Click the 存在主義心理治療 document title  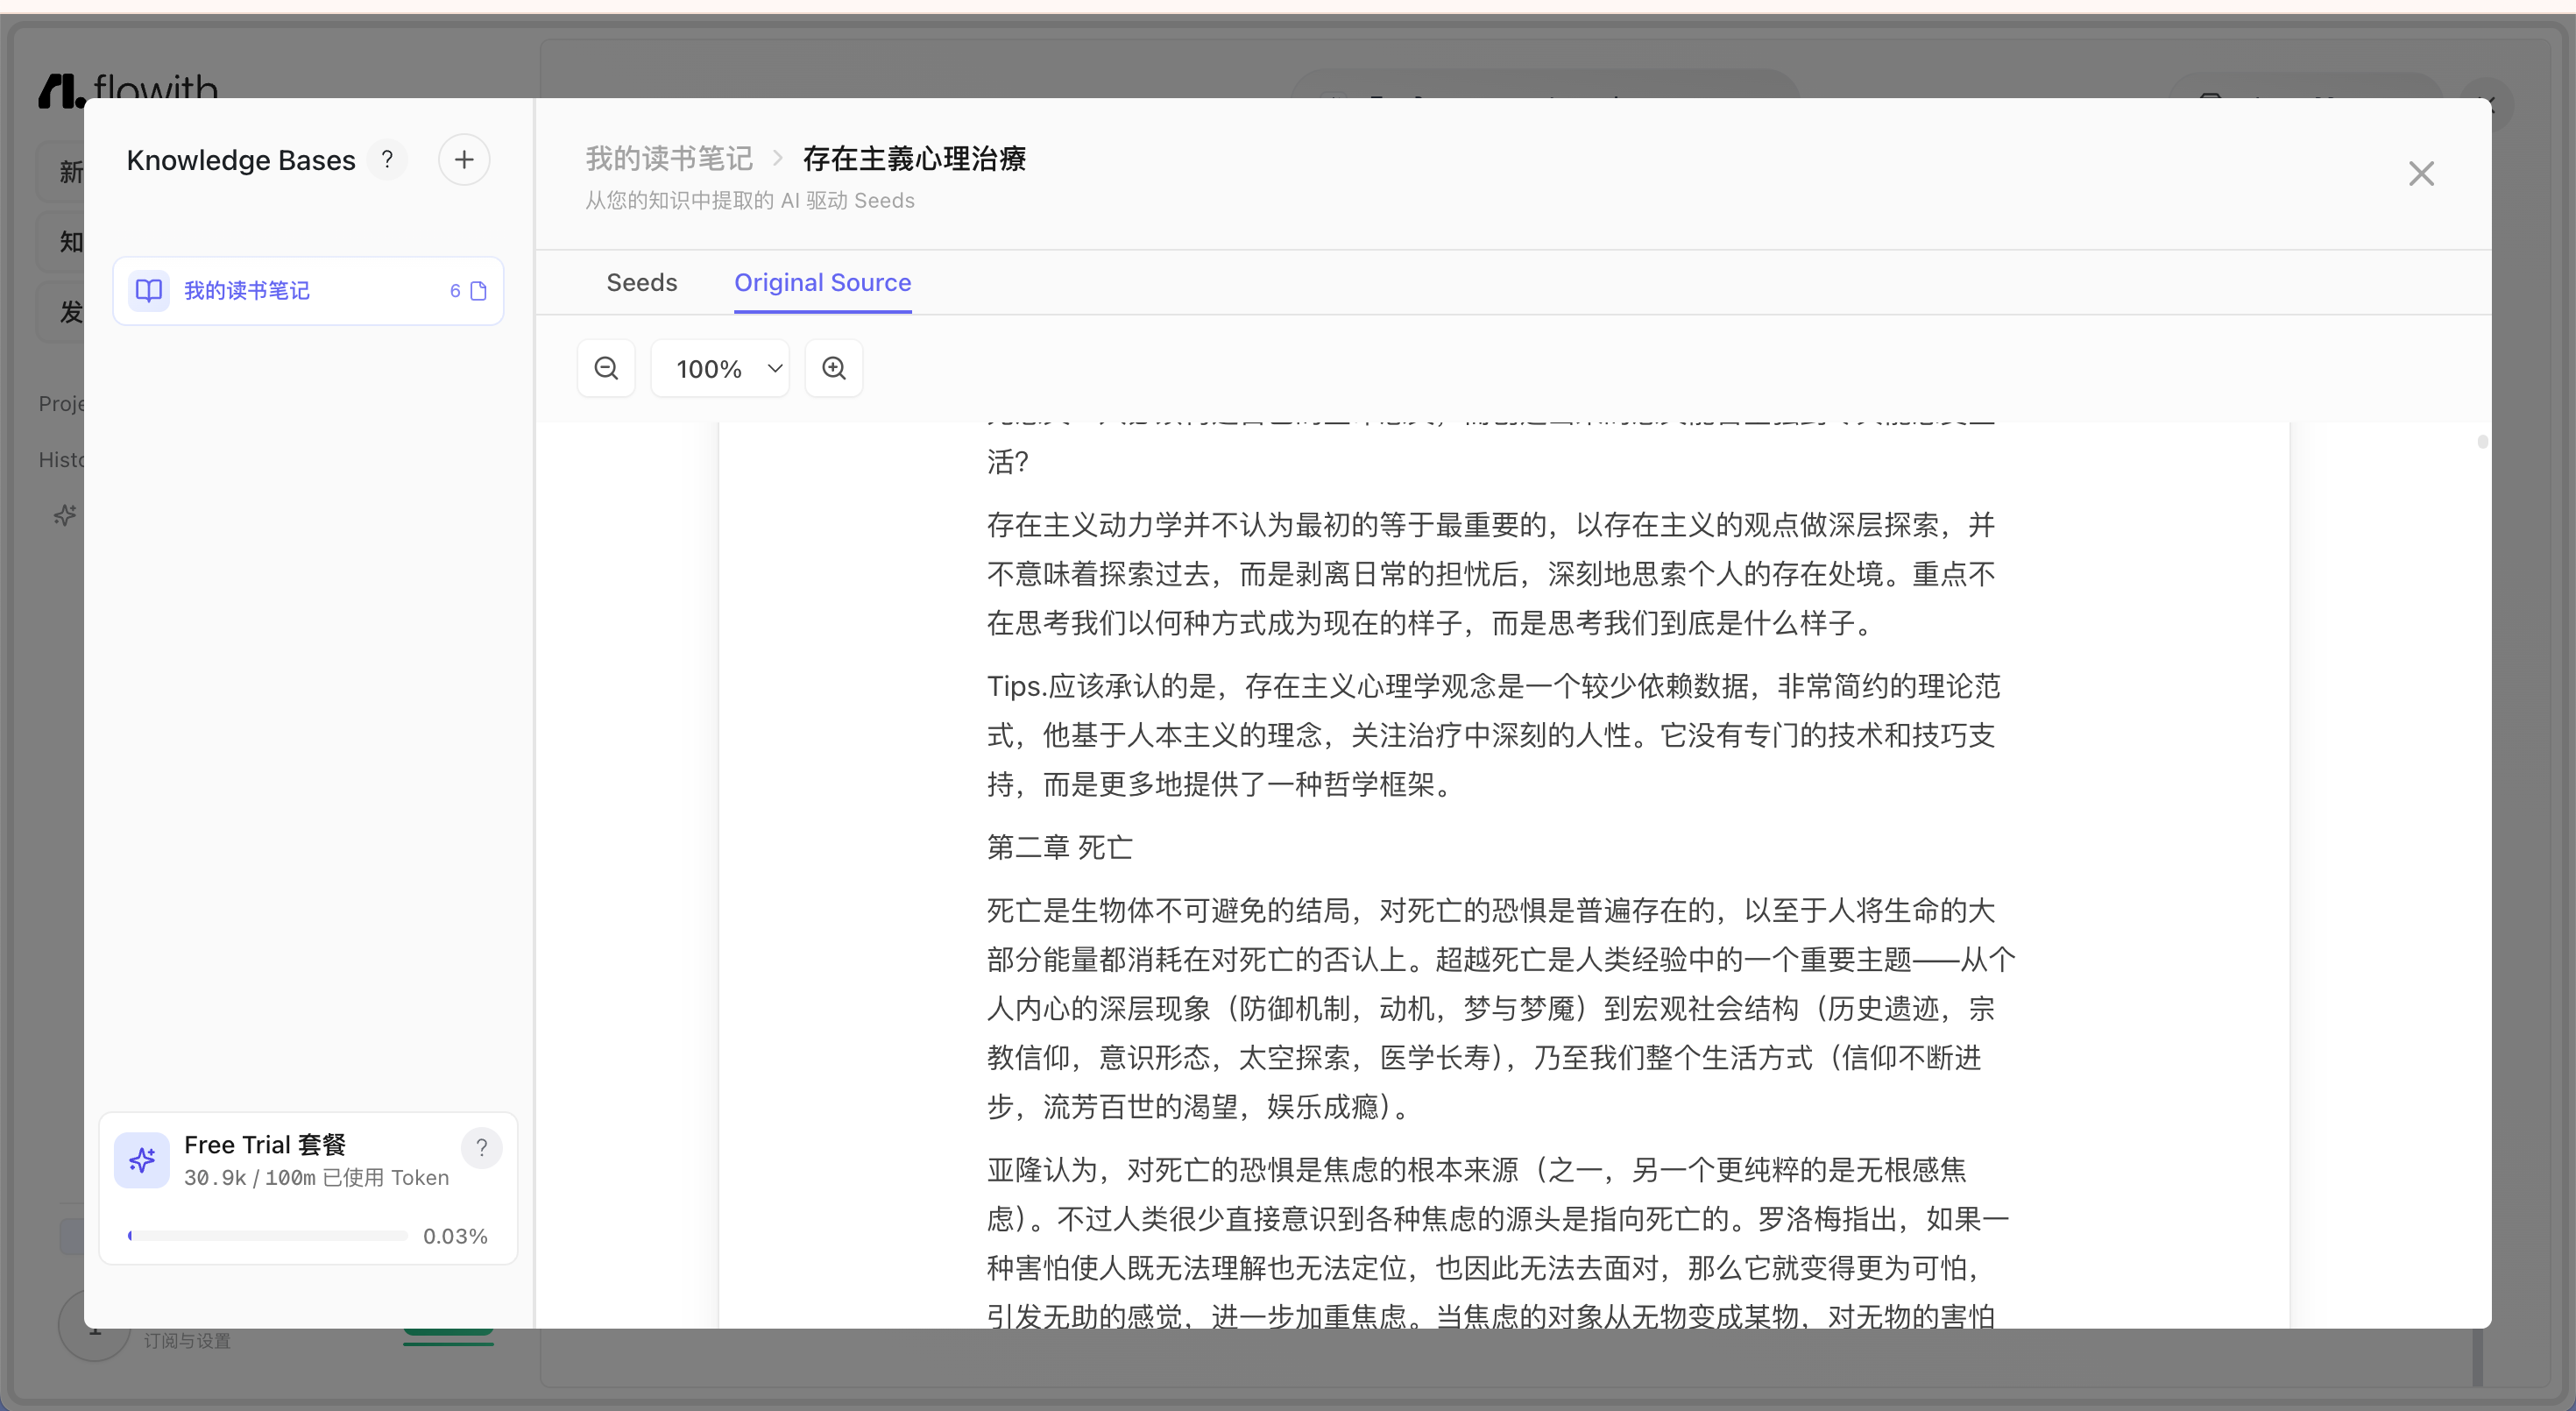tap(914, 158)
